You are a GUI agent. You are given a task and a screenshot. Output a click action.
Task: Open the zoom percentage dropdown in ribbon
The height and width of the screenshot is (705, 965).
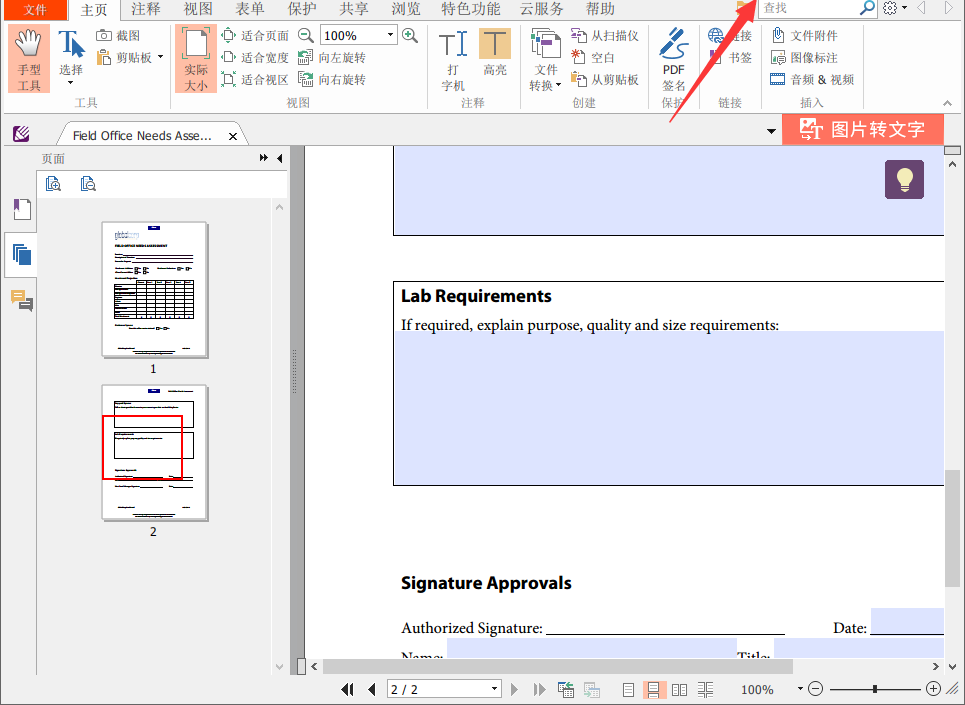[389, 36]
